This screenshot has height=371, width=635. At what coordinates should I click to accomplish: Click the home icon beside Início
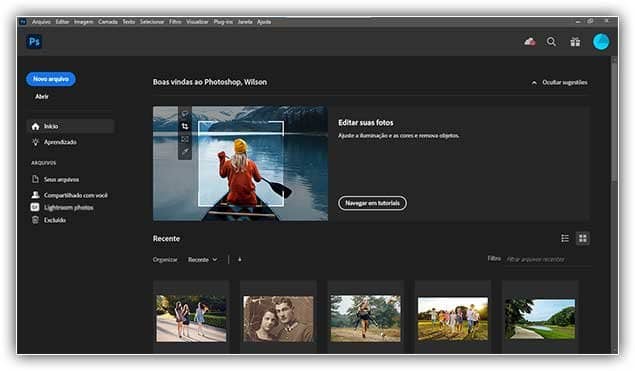coord(36,126)
